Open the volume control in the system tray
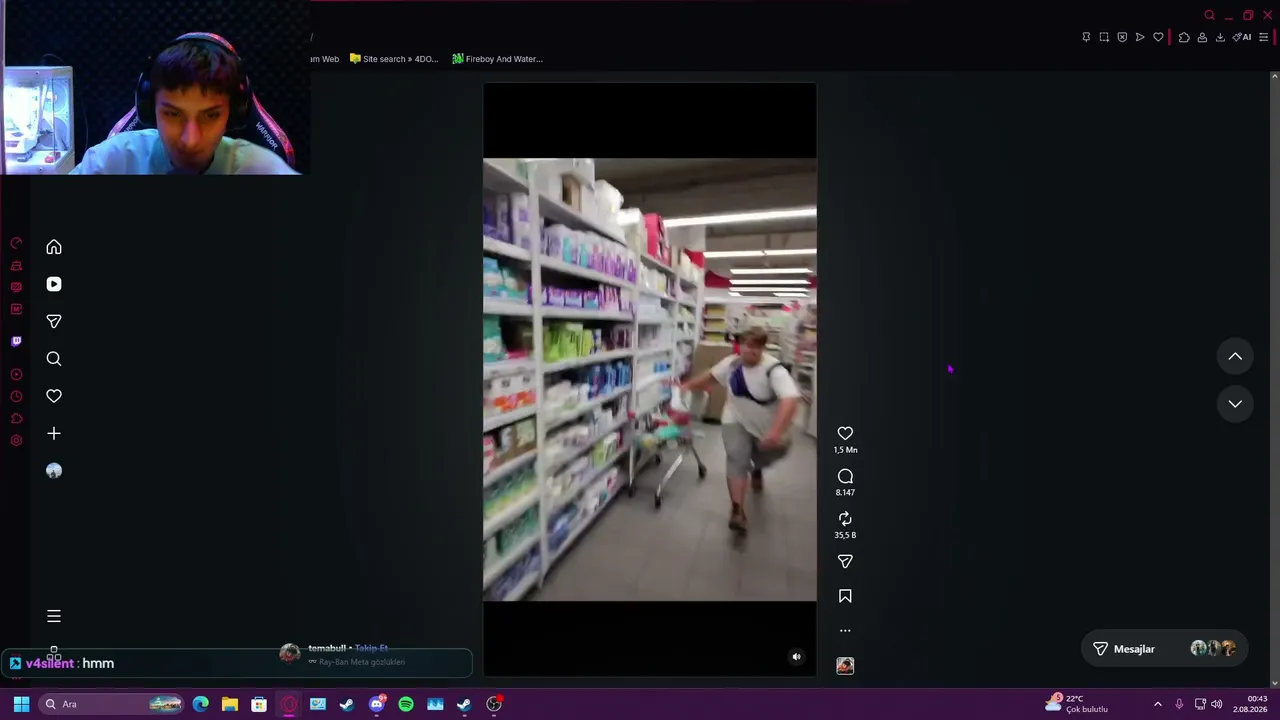1280x720 pixels. point(1216,704)
